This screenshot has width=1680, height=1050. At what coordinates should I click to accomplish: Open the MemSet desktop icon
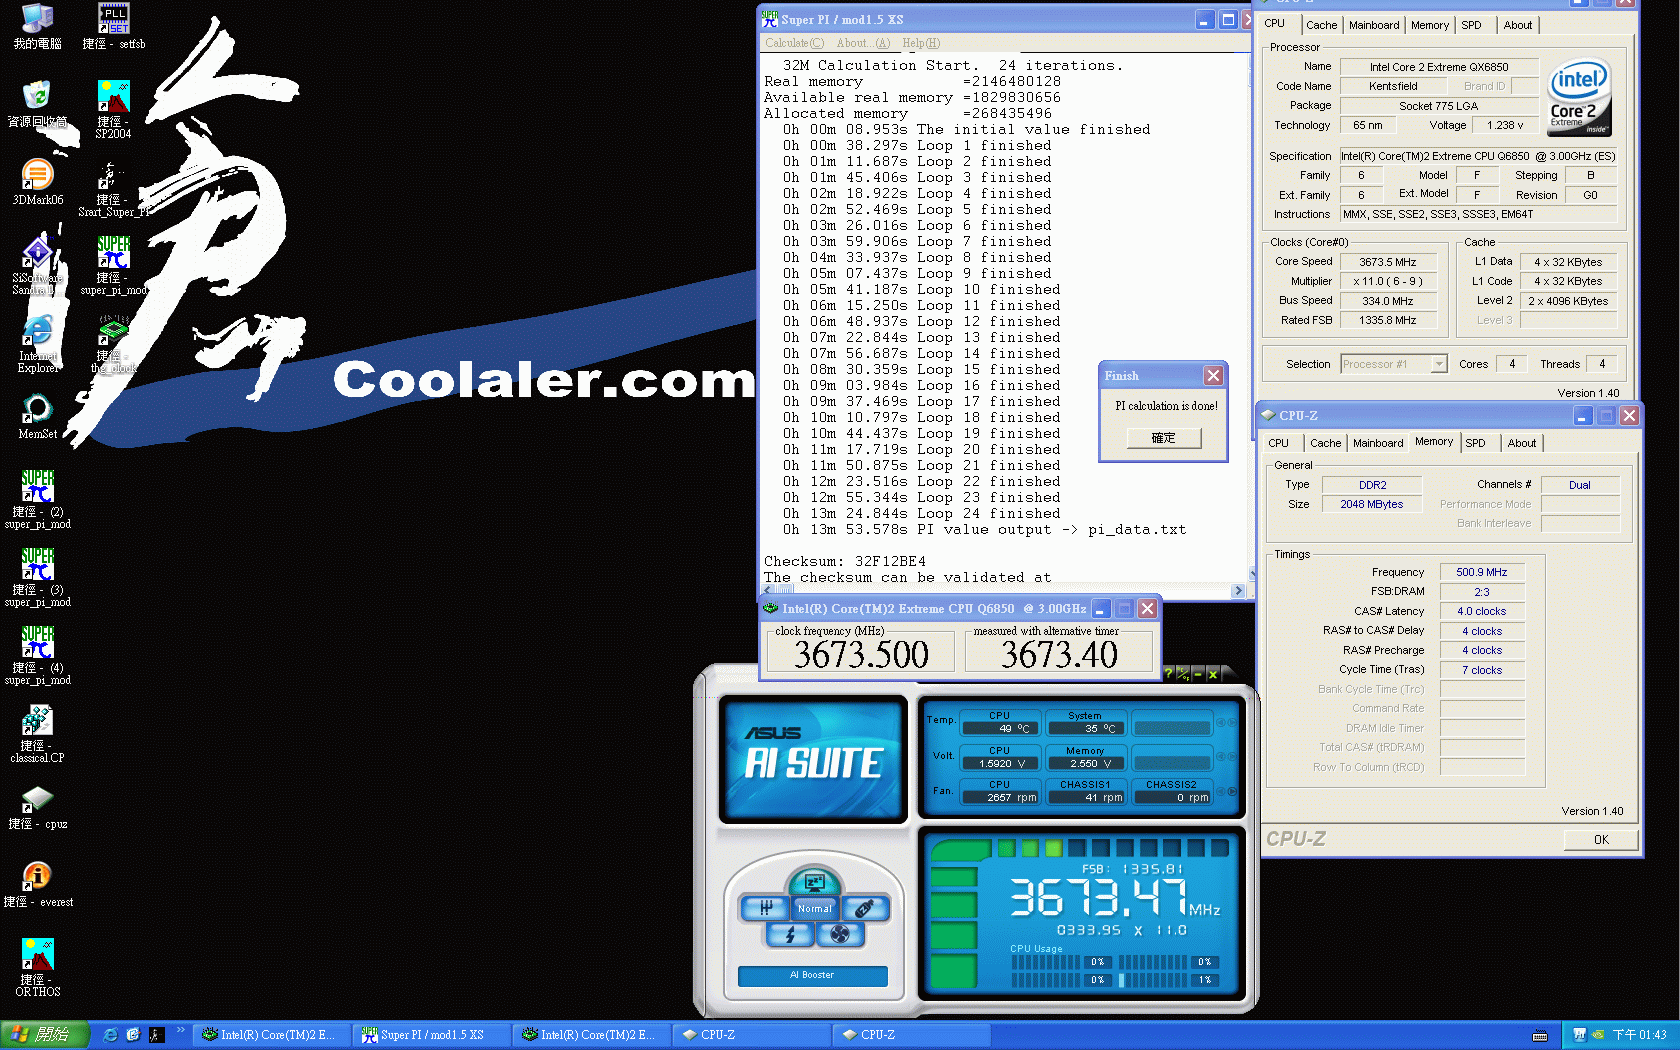tap(37, 416)
